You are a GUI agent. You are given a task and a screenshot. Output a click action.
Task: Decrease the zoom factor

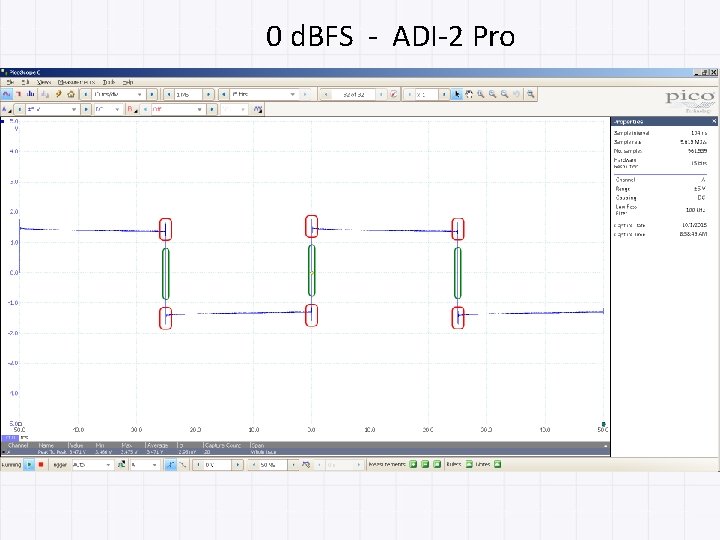pyautogui.click(x=409, y=94)
